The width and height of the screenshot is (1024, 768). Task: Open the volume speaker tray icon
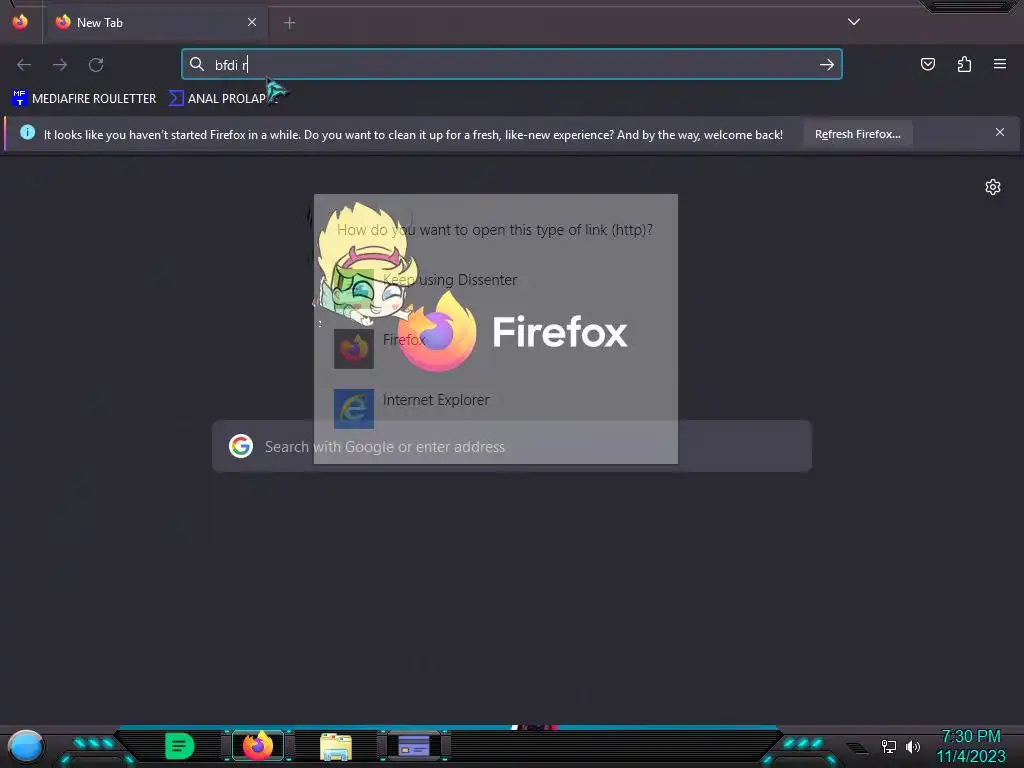pos(913,746)
